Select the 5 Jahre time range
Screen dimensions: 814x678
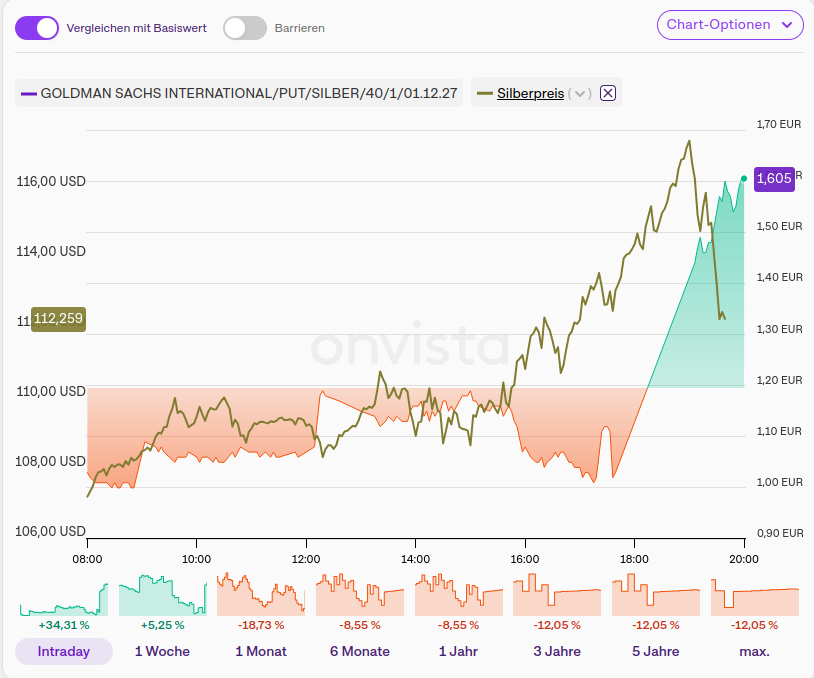(x=655, y=651)
